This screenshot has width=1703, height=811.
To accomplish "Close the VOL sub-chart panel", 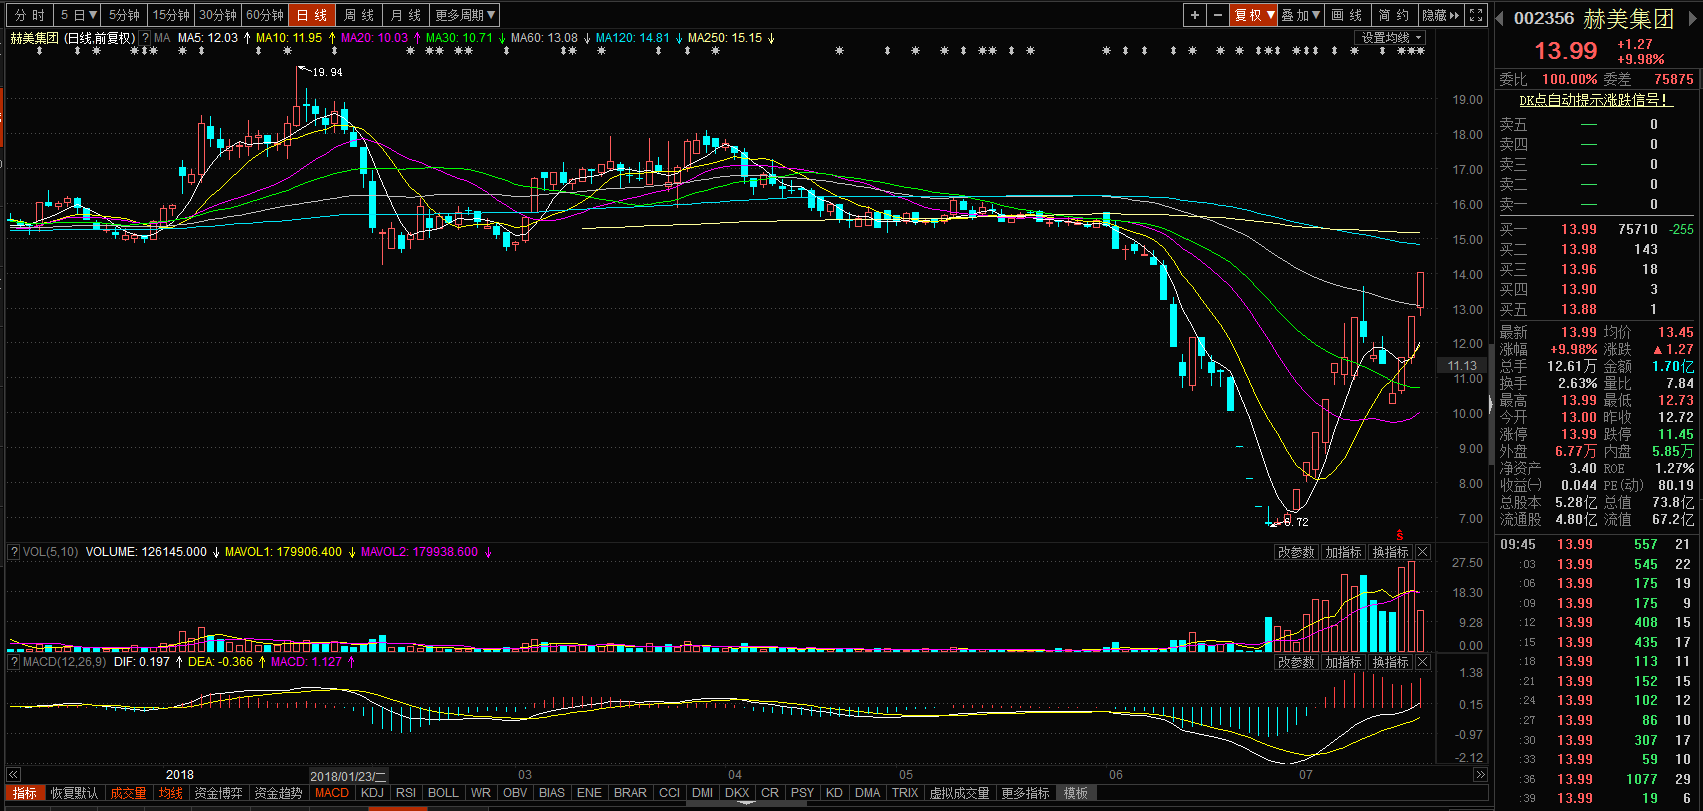I will click(x=1423, y=552).
